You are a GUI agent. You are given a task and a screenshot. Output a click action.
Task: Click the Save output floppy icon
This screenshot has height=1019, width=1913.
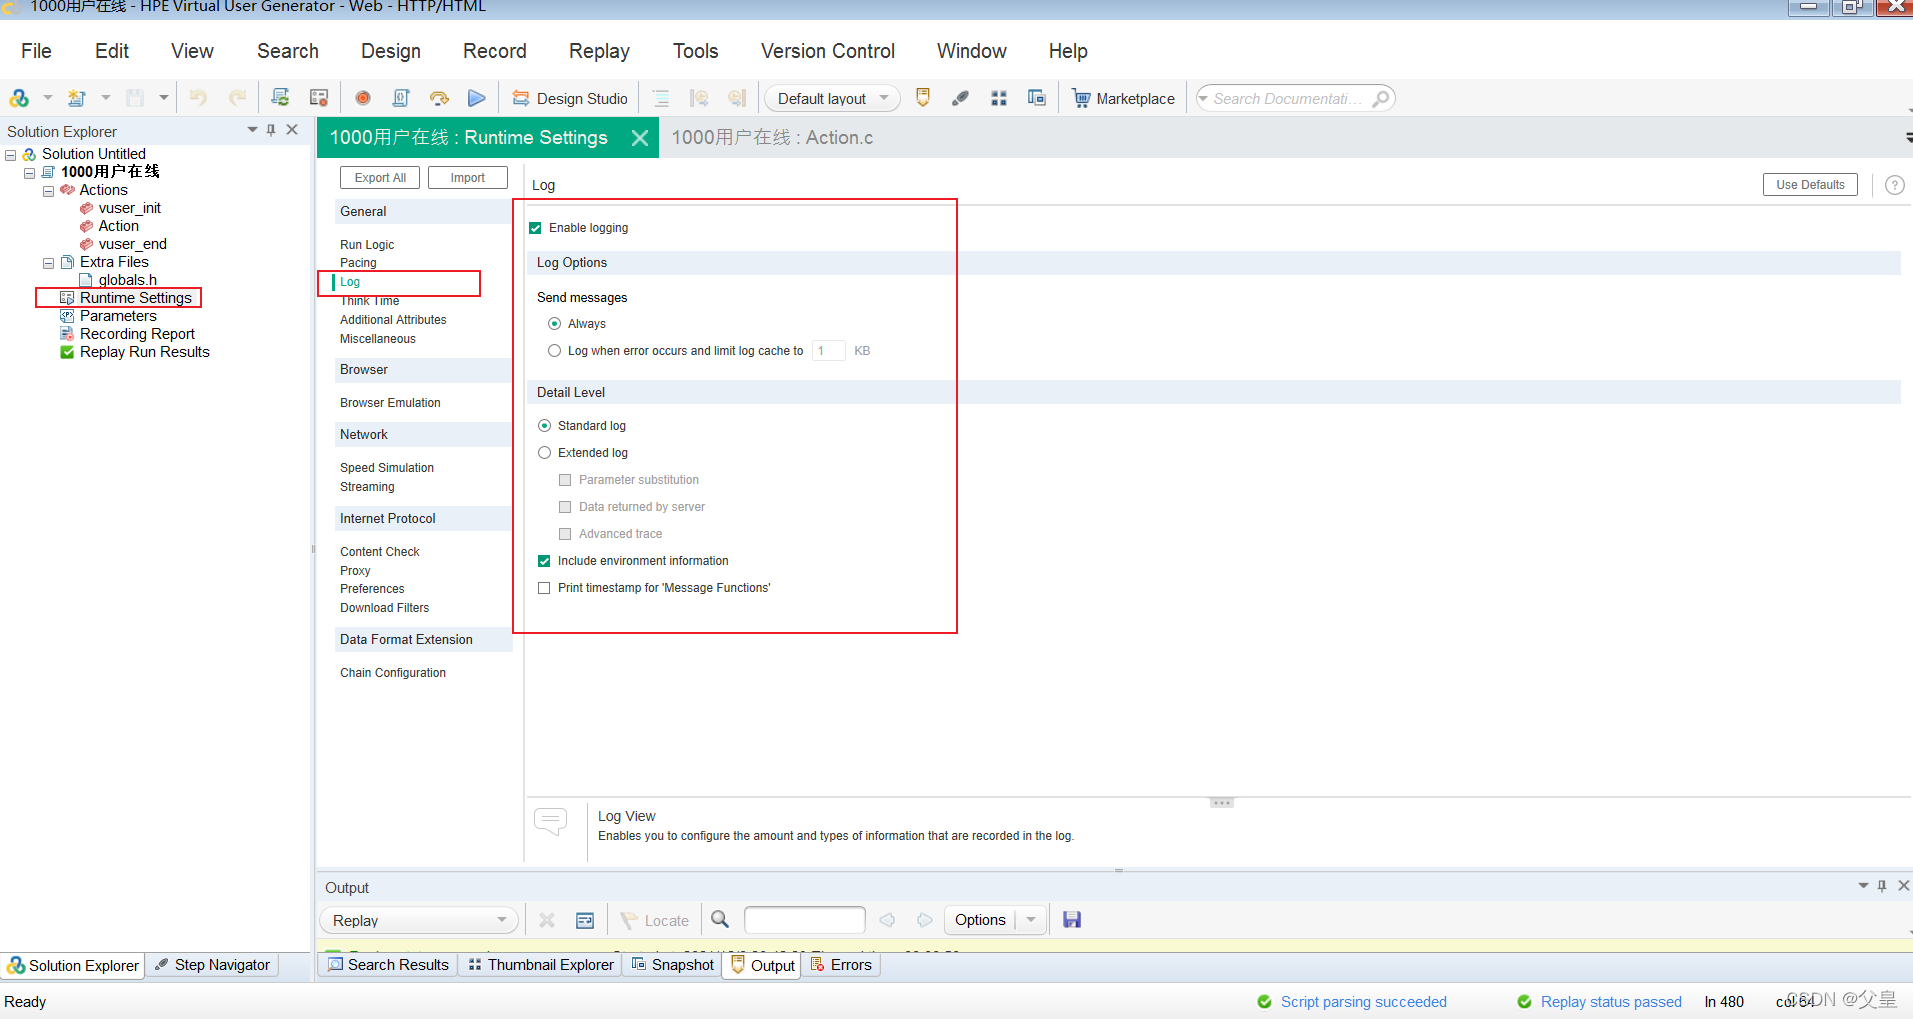pos(1072,920)
